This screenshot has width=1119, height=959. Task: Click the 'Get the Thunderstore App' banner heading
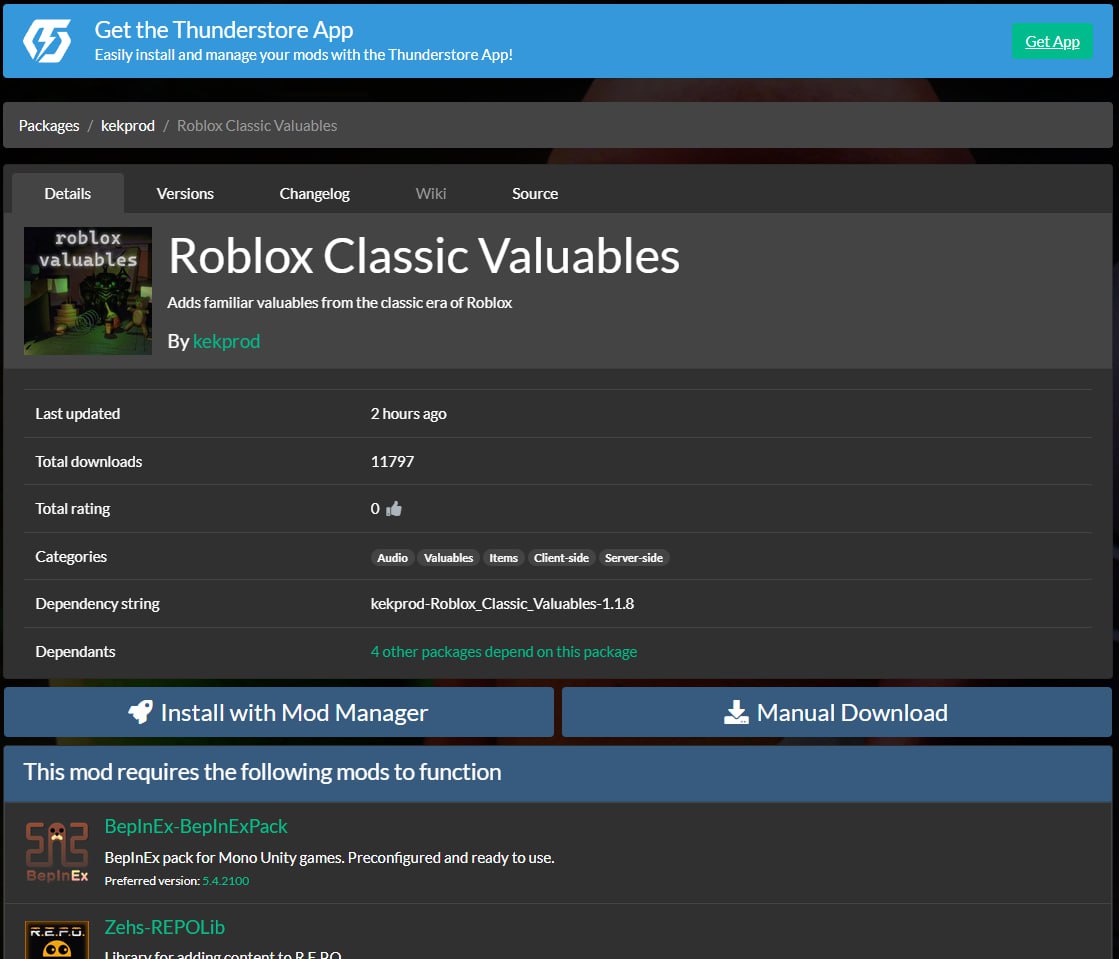(224, 29)
